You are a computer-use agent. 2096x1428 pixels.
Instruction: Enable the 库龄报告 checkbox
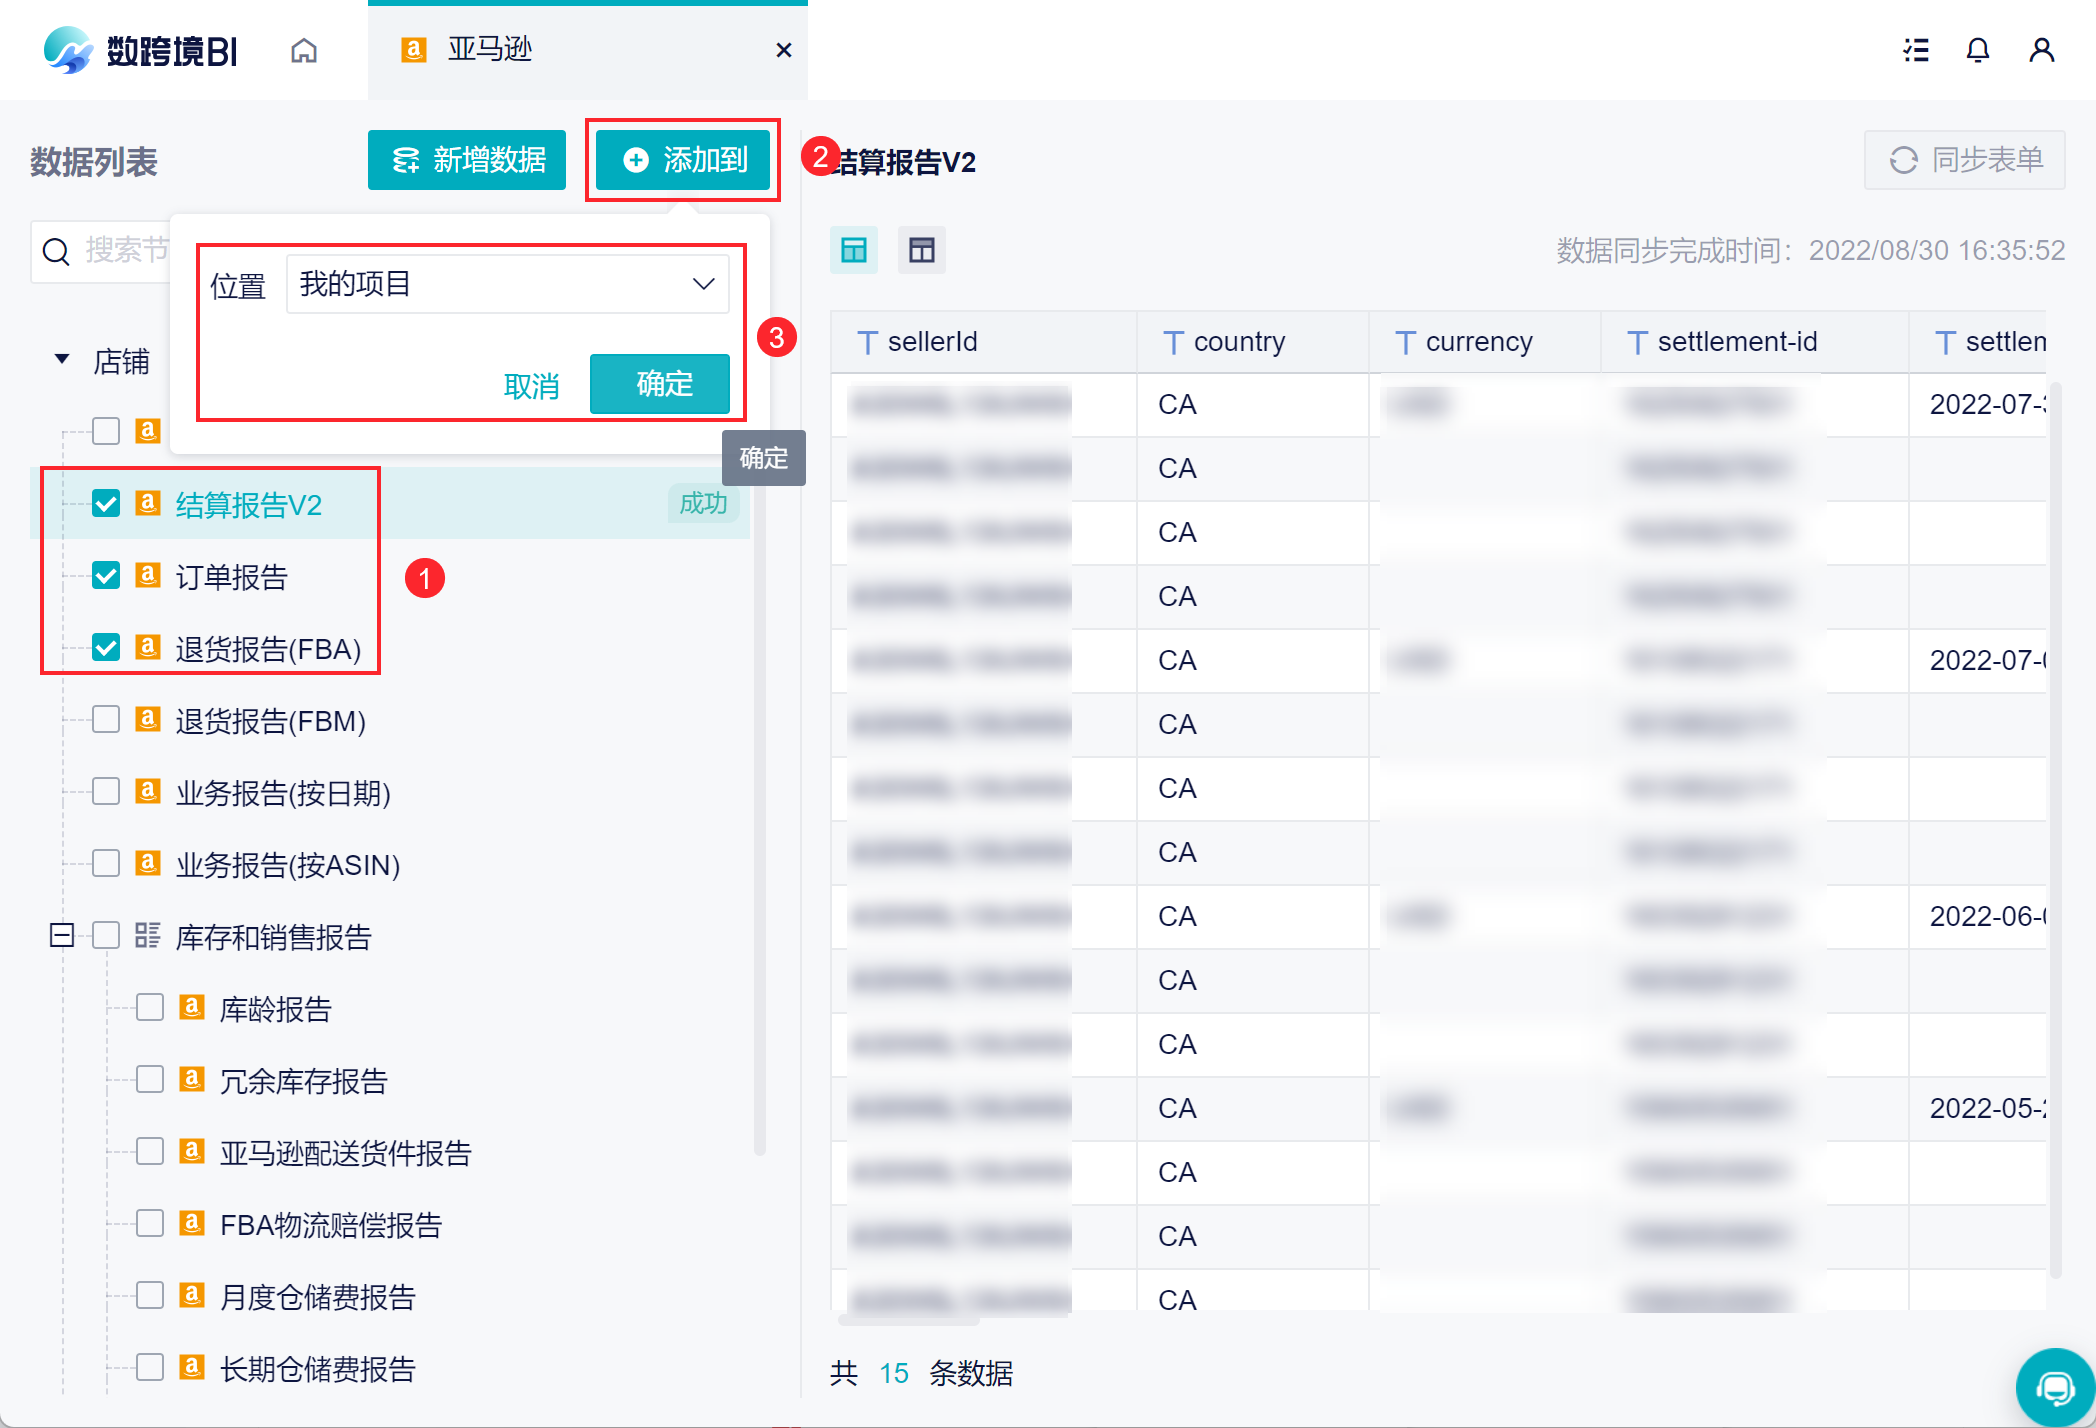[150, 1008]
